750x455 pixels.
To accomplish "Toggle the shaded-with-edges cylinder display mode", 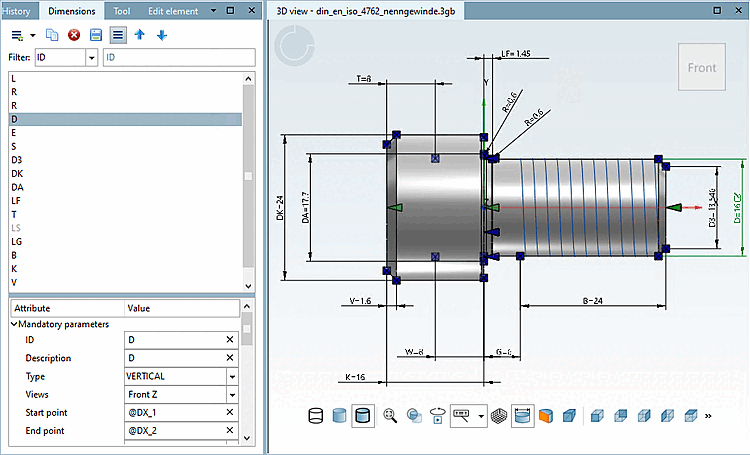I will pos(363,415).
